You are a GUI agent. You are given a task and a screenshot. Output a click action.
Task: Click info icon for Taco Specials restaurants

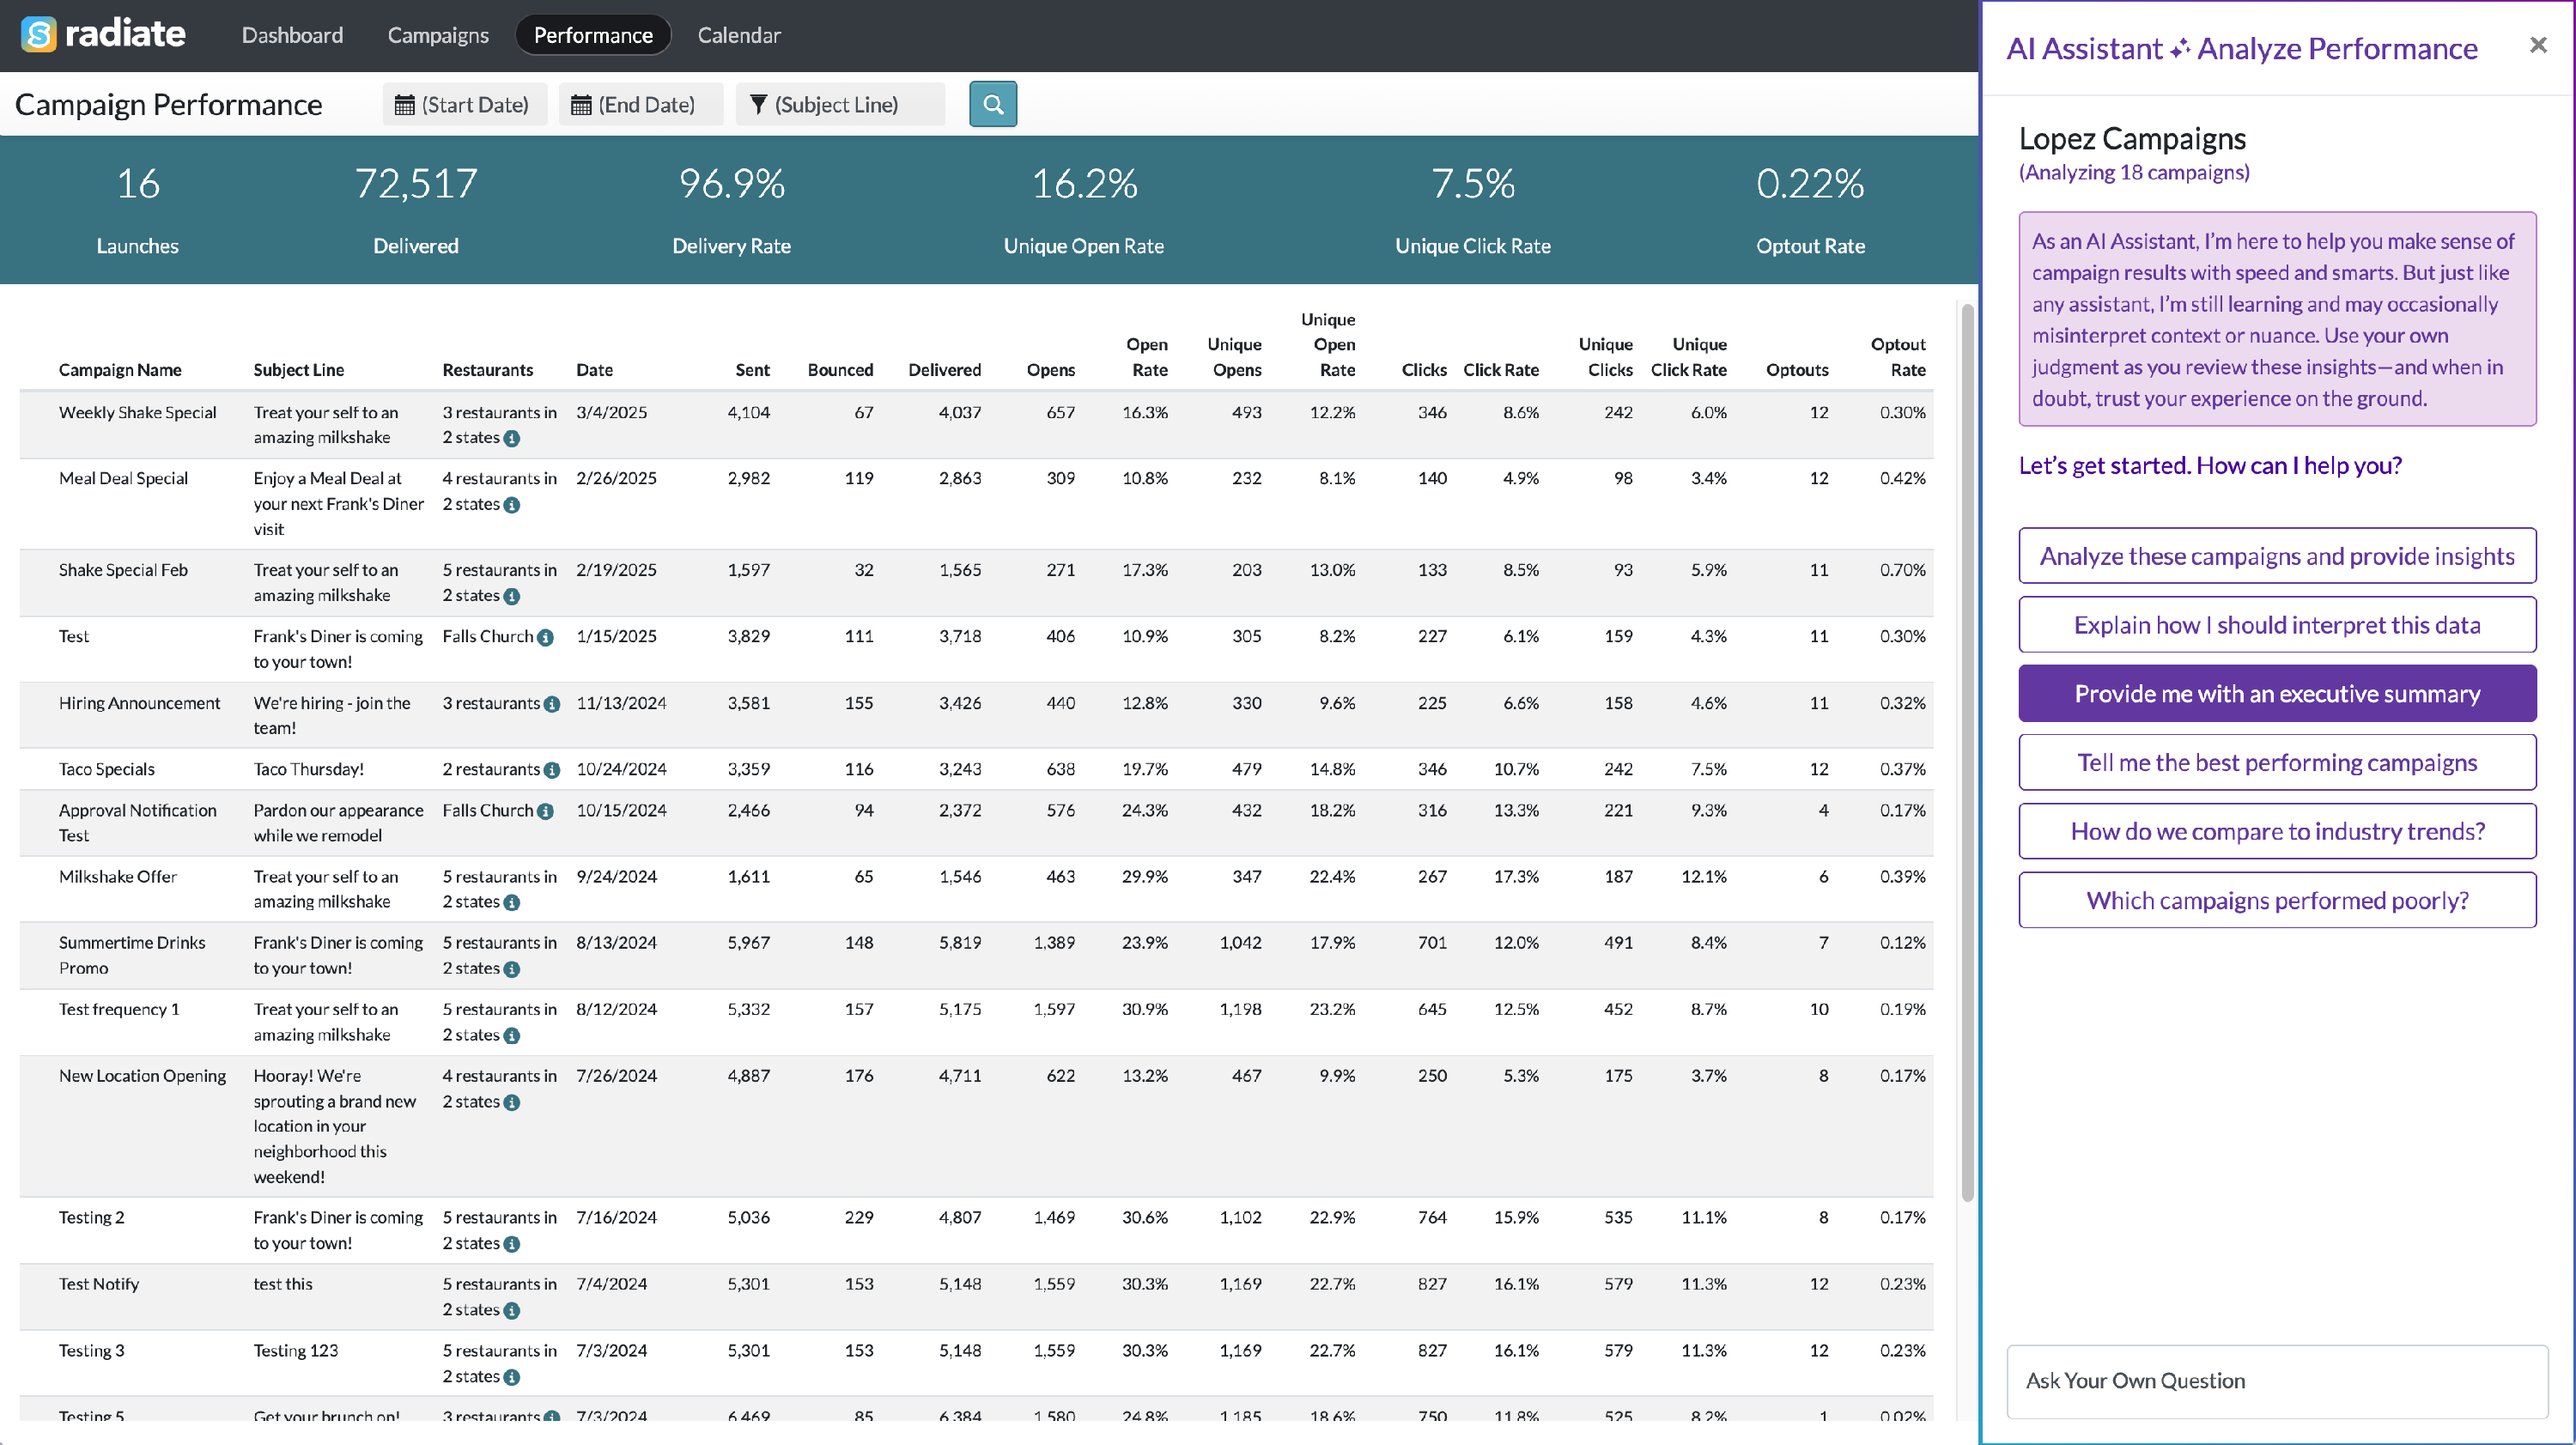pos(552,770)
